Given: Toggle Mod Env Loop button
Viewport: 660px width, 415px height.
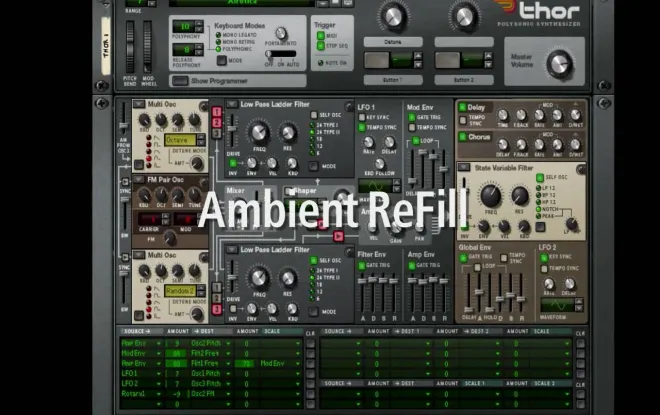Looking at the screenshot, I should [x=415, y=141].
